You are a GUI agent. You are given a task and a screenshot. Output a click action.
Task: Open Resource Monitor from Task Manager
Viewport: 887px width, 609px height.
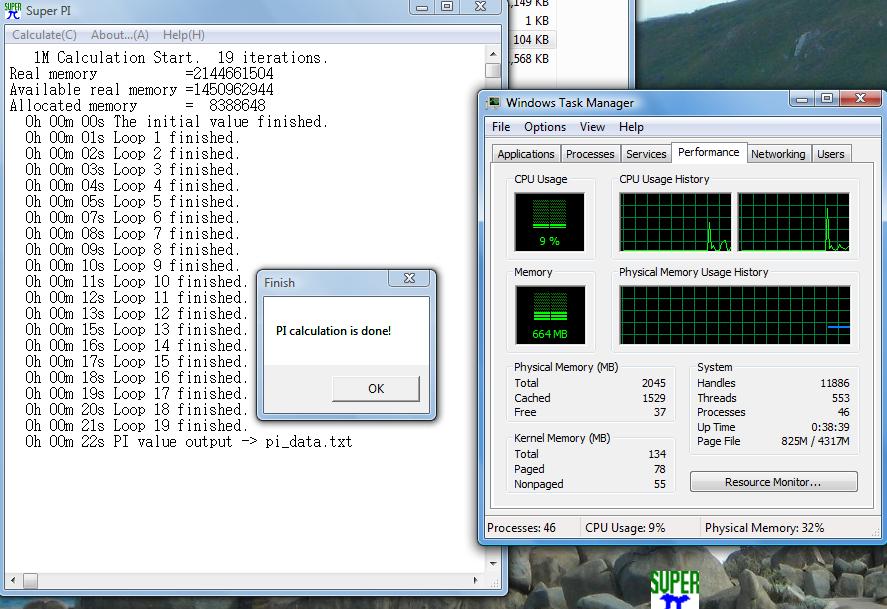click(x=773, y=482)
